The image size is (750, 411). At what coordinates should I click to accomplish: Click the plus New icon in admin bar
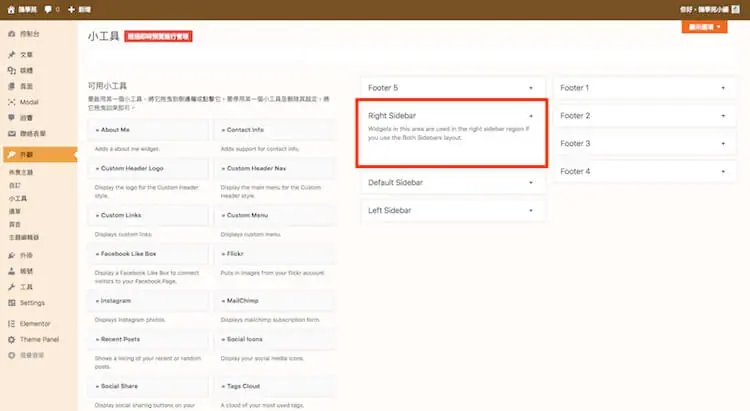coord(71,10)
